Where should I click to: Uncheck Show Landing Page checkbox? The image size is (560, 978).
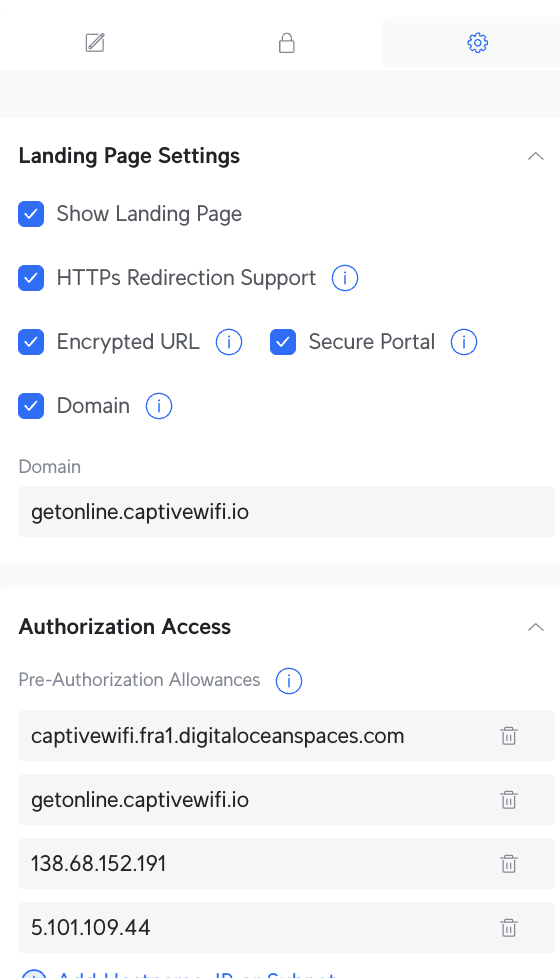coord(31,214)
